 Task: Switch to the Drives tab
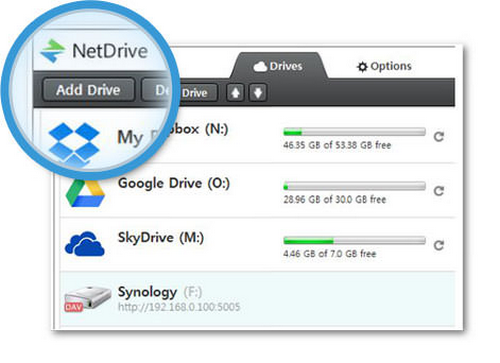tap(278, 66)
